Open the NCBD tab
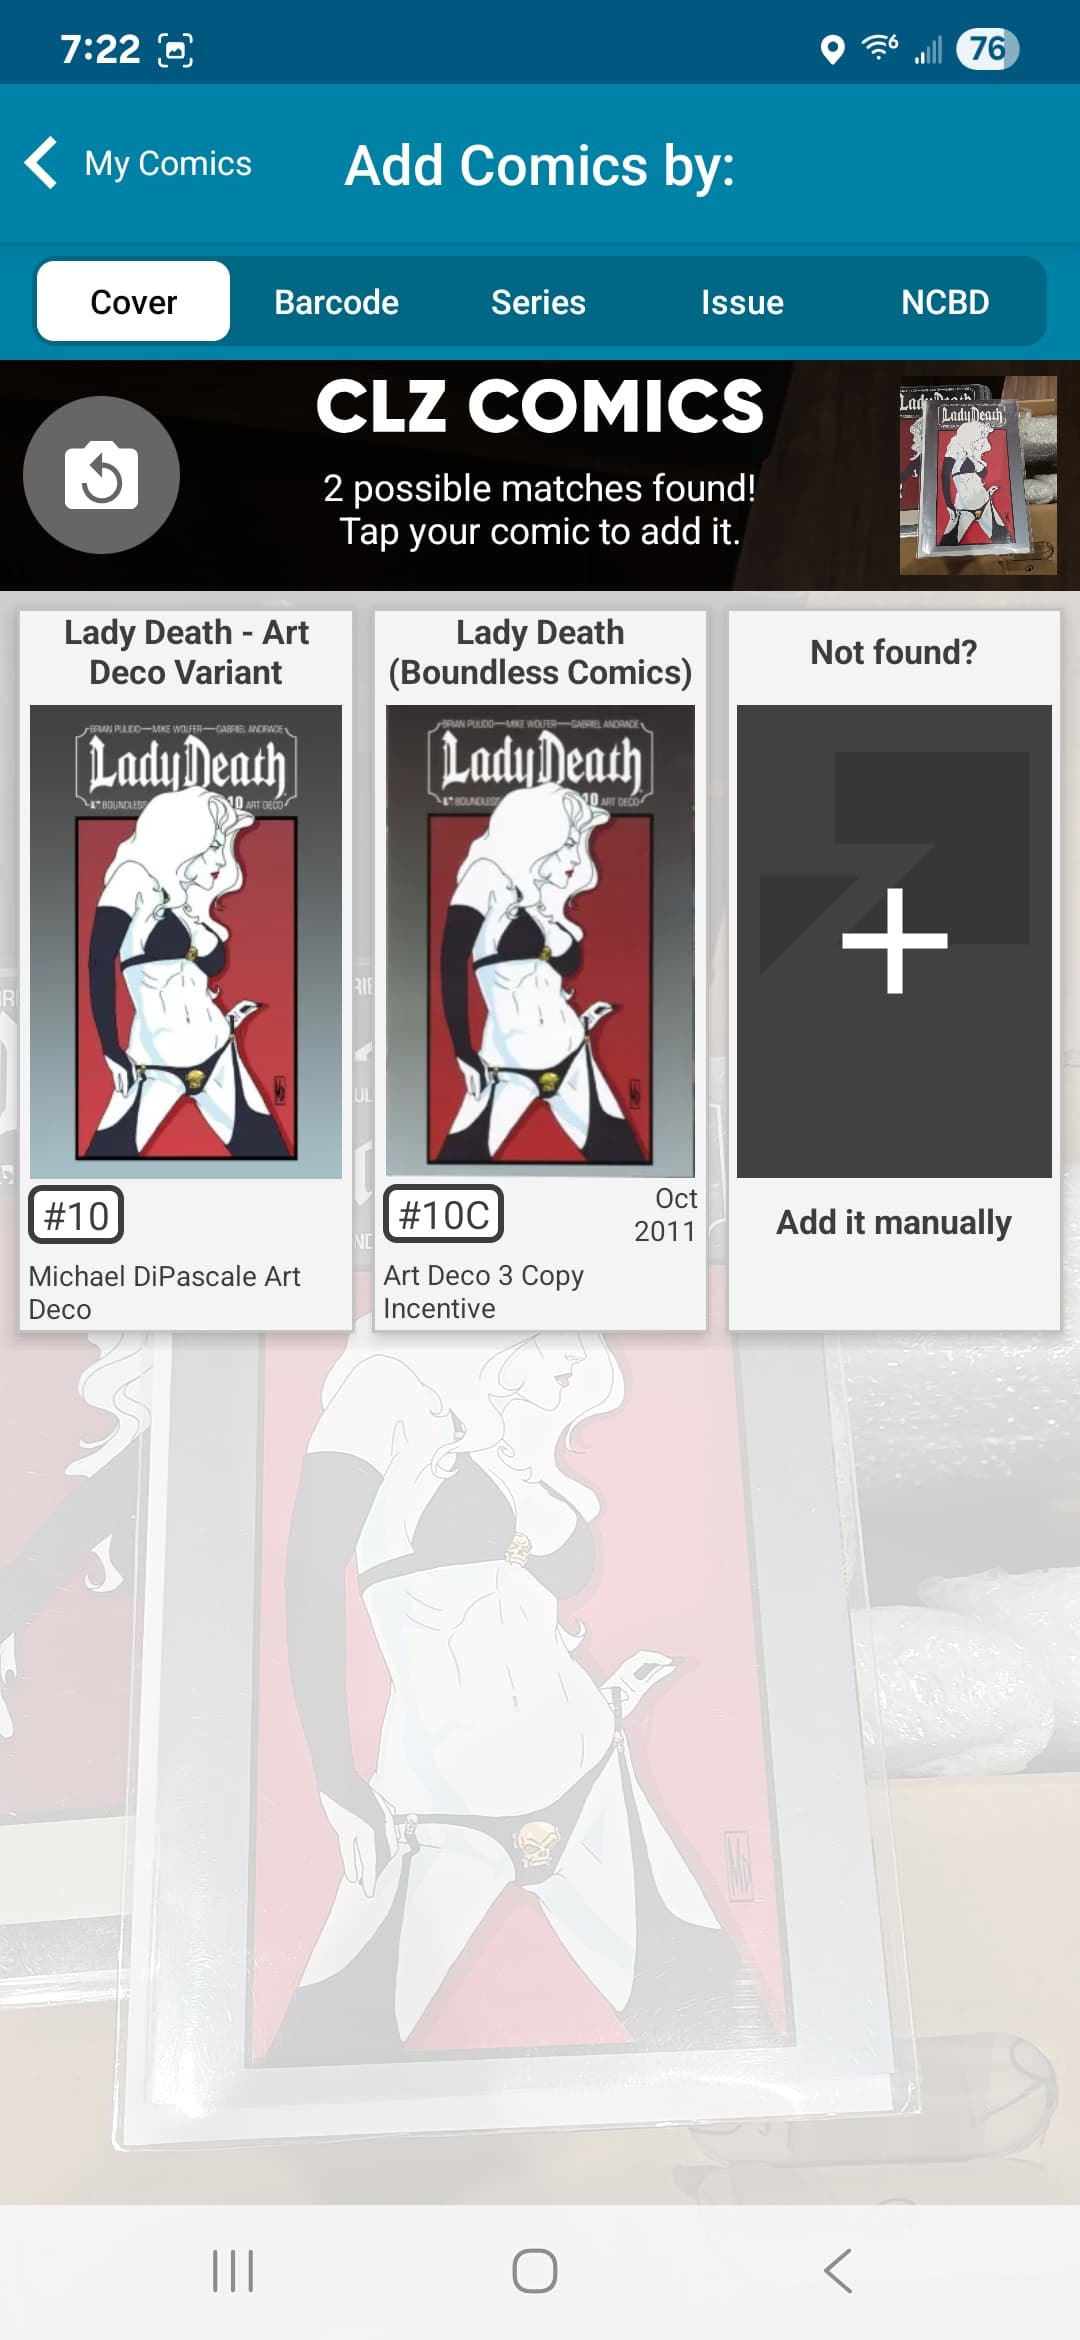The width and height of the screenshot is (1080, 2340). click(945, 301)
